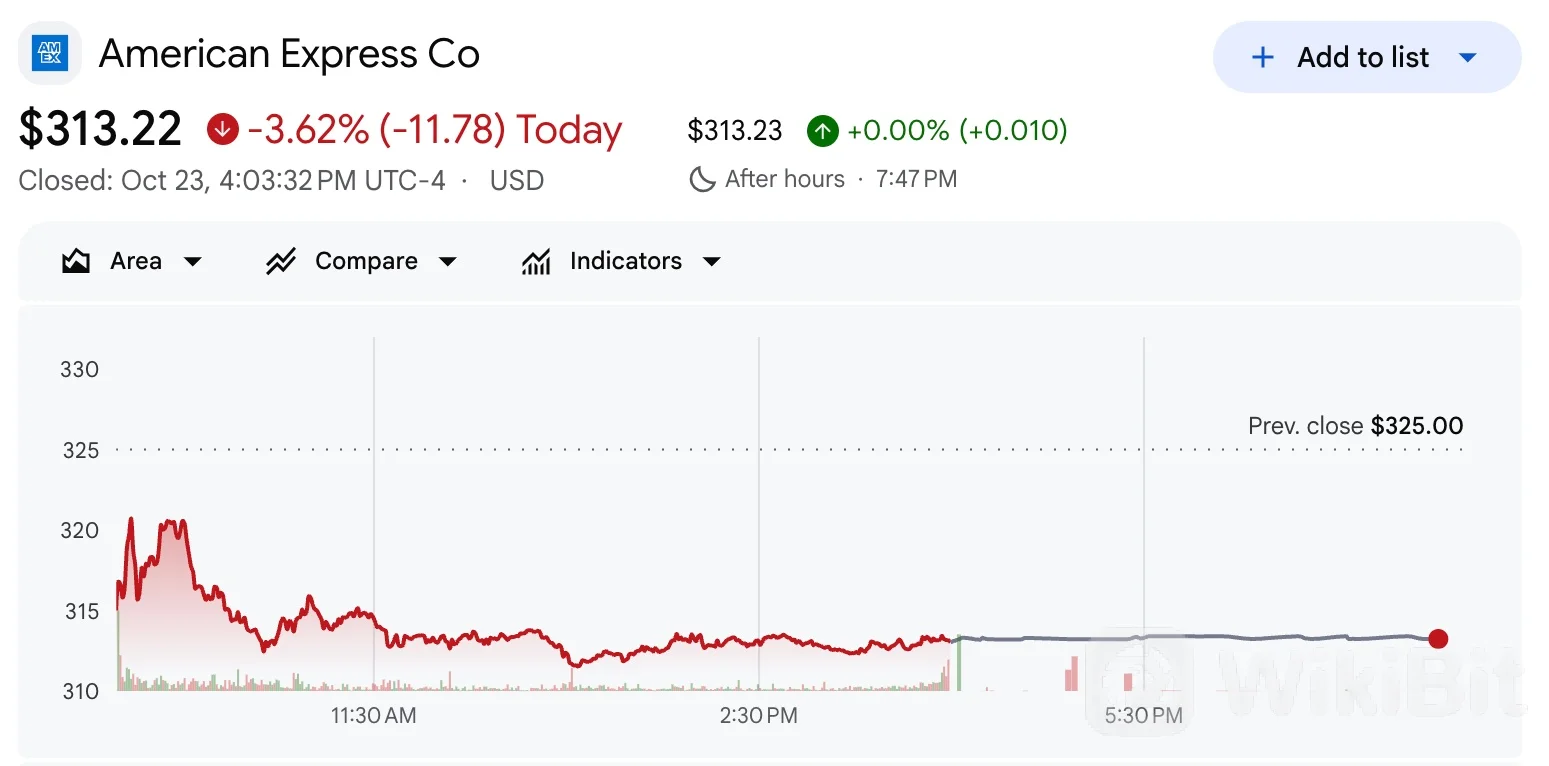Click the Area chart type icon
Image resolution: width=1549 pixels, height=766 pixels.
(x=76, y=262)
